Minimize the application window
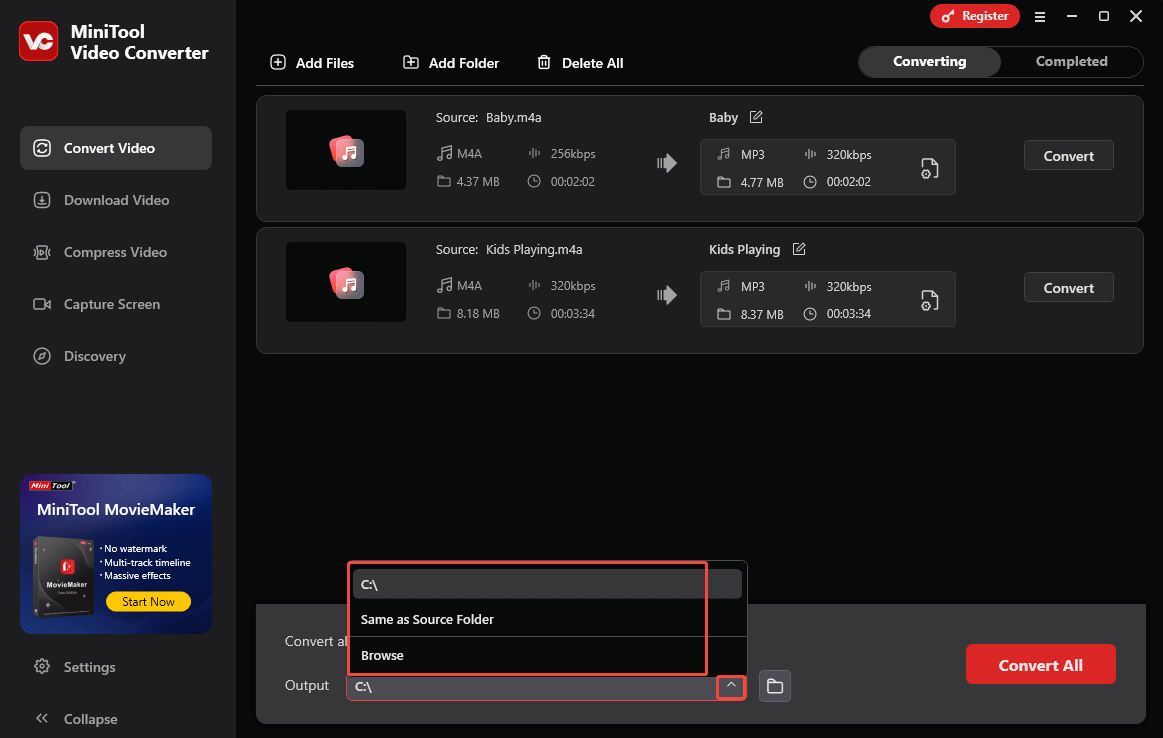1163x738 pixels. 1072,16
